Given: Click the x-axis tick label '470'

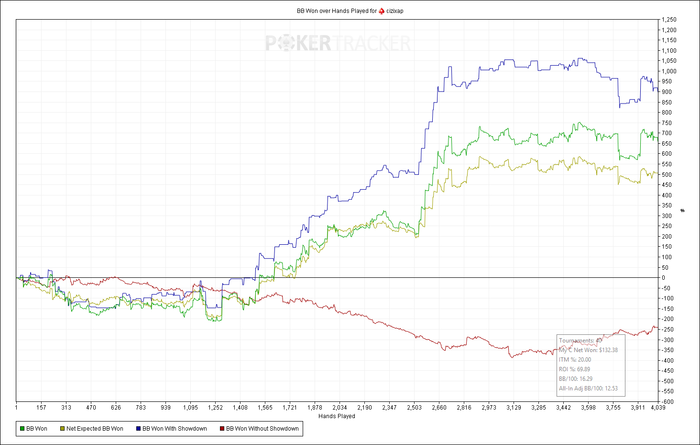Looking at the screenshot, I should [91, 408].
